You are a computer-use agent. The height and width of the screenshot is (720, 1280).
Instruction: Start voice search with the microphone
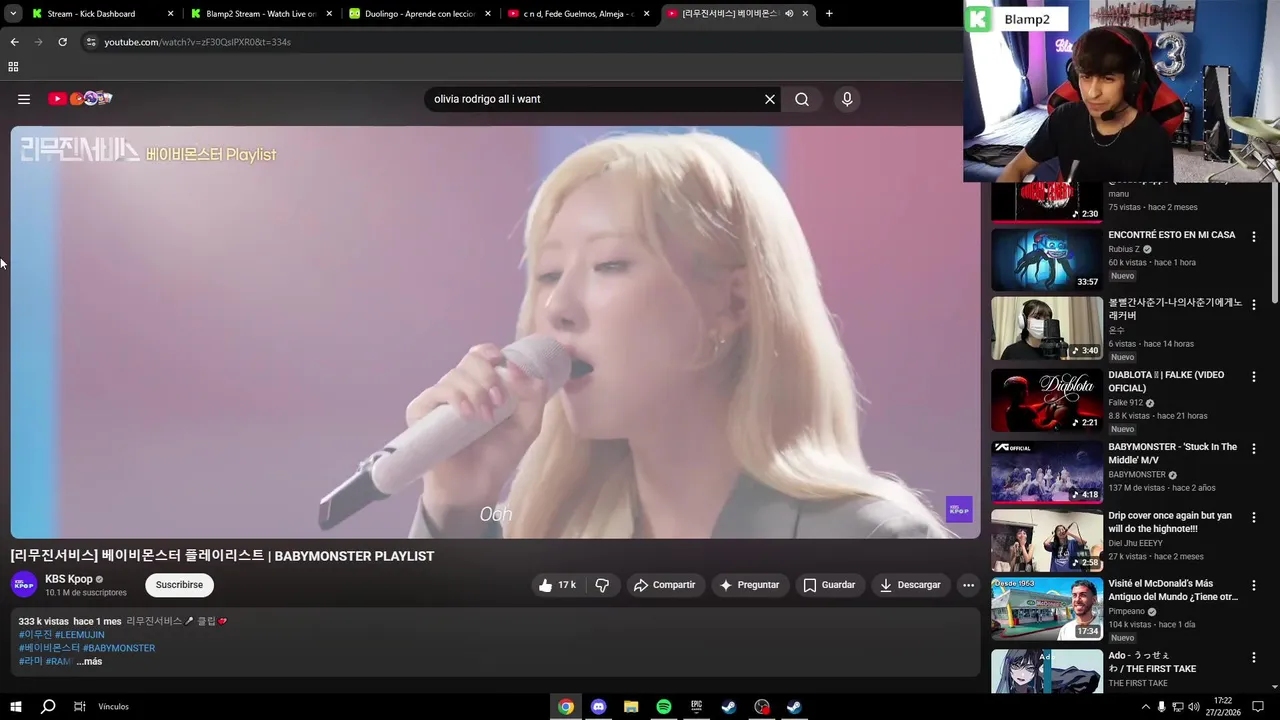pyautogui.click(x=847, y=99)
